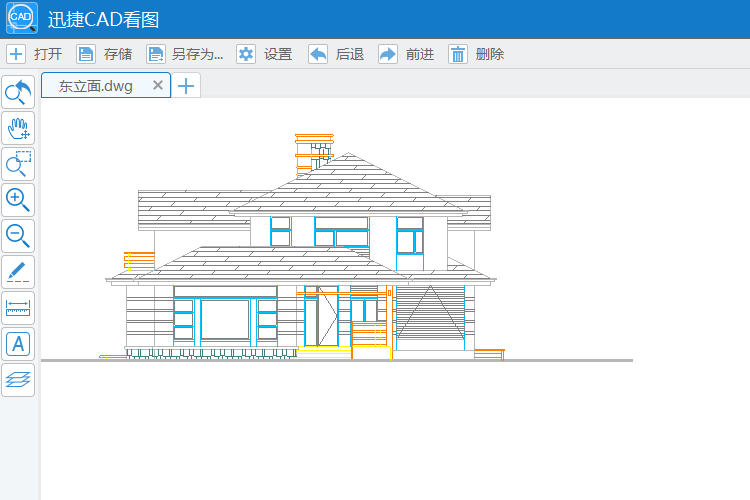Select the ruler measurement tool
This screenshot has width=750, height=500.
18,308
